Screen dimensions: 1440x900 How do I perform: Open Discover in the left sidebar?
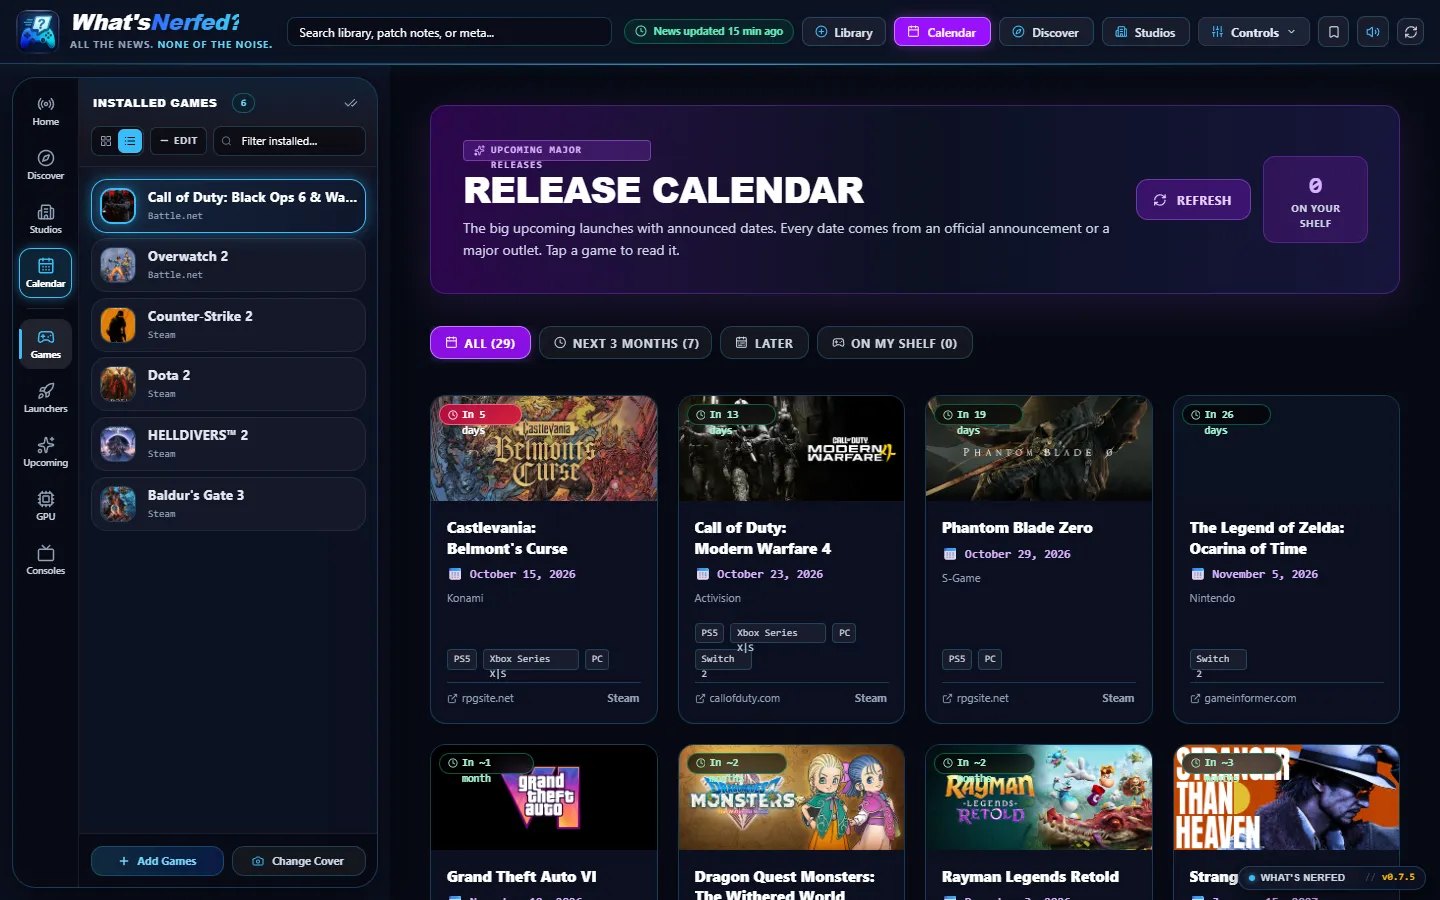point(45,165)
